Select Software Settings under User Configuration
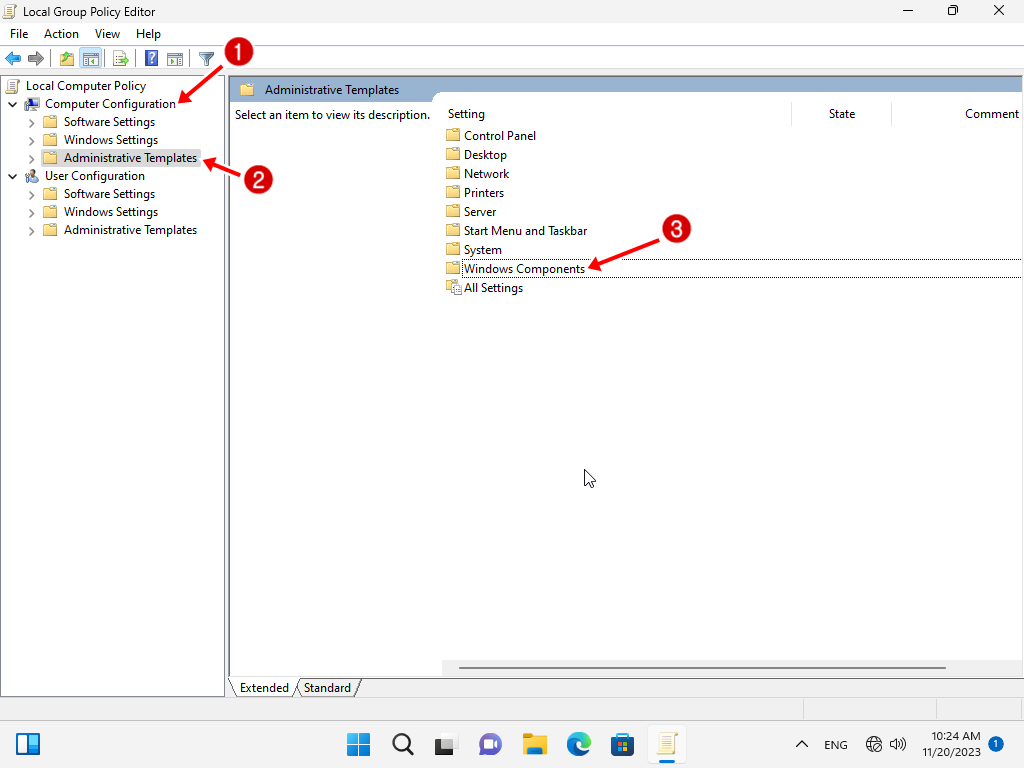This screenshot has height=768, width=1024. pos(109,194)
